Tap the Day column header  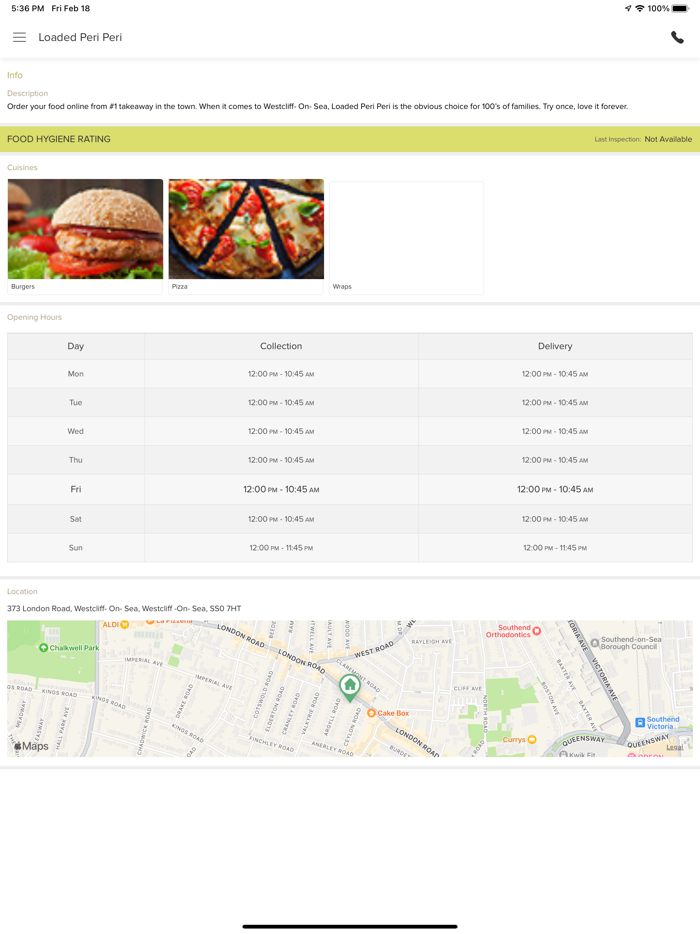[x=76, y=346]
